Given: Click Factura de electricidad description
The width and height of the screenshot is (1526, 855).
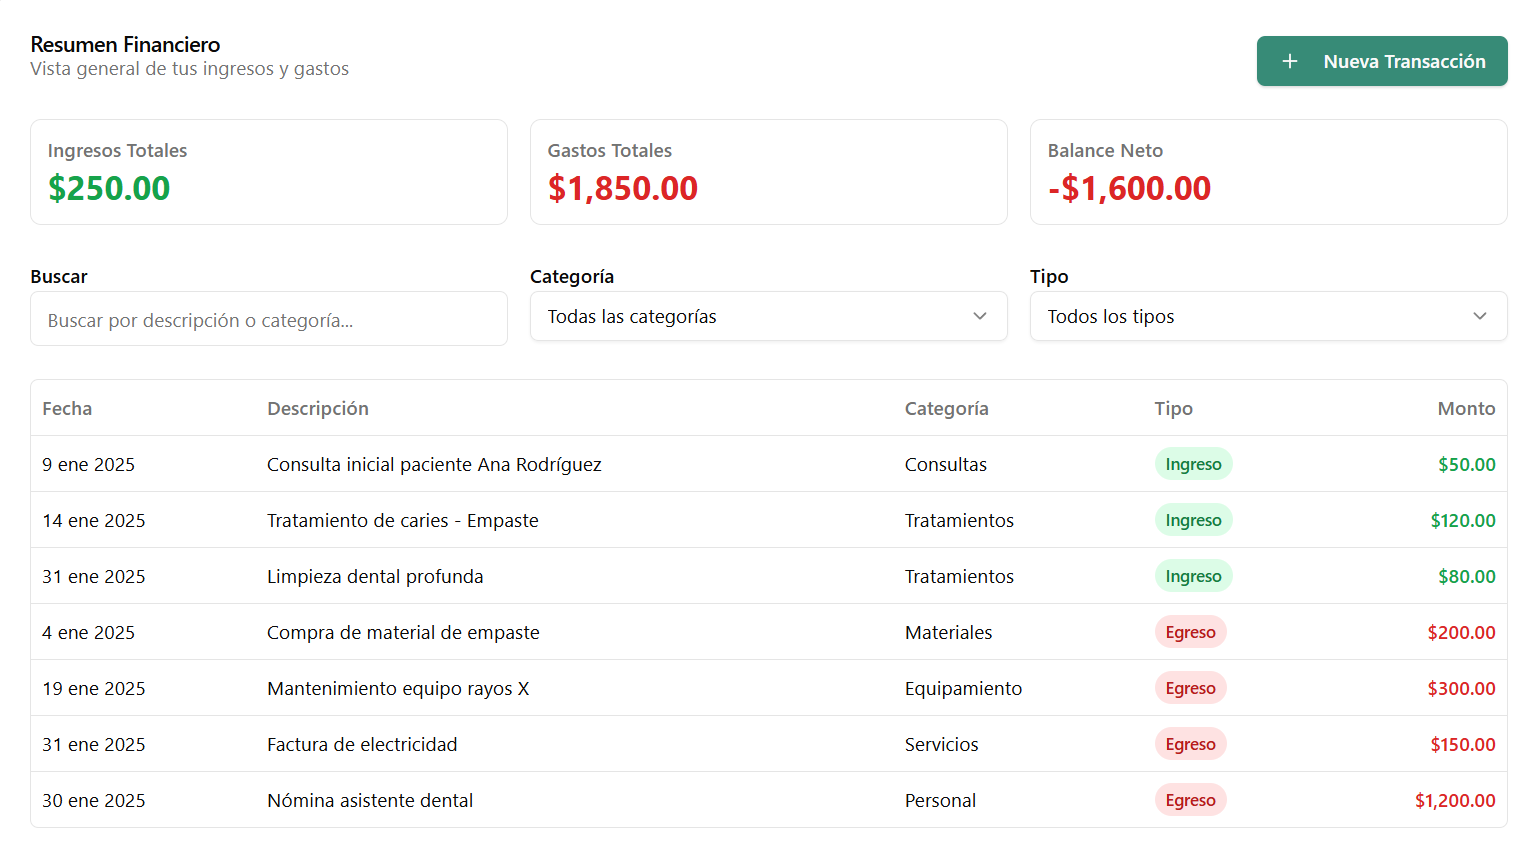Looking at the screenshot, I should point(362,744).
